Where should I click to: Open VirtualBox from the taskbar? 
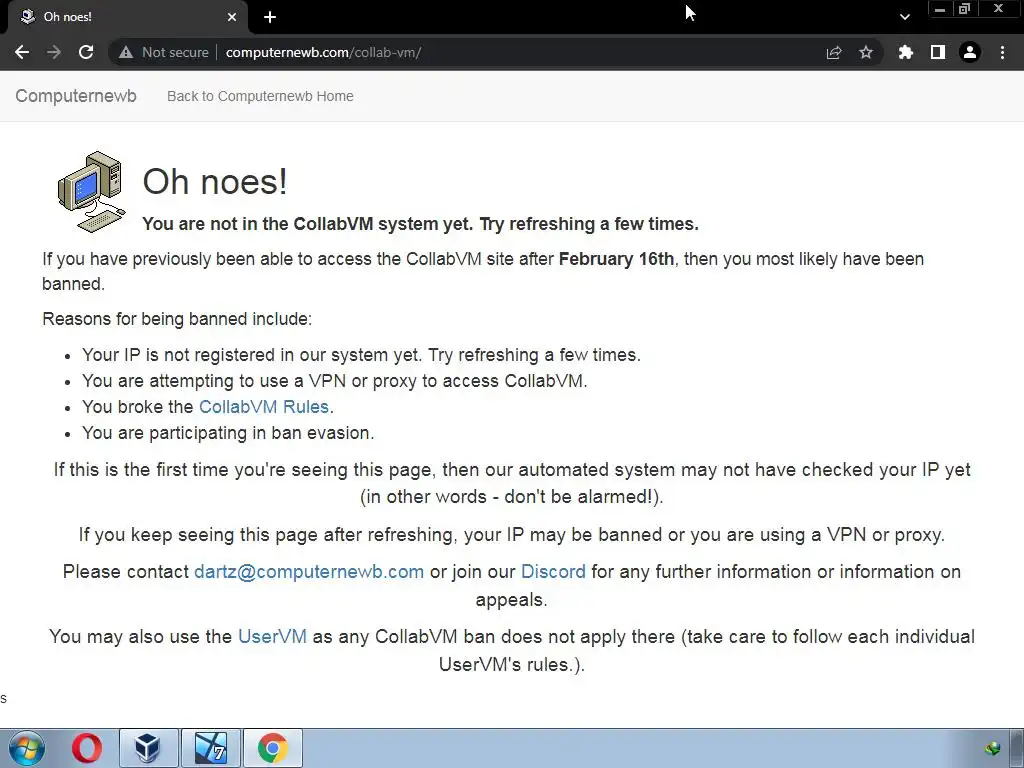coord(148,748)
